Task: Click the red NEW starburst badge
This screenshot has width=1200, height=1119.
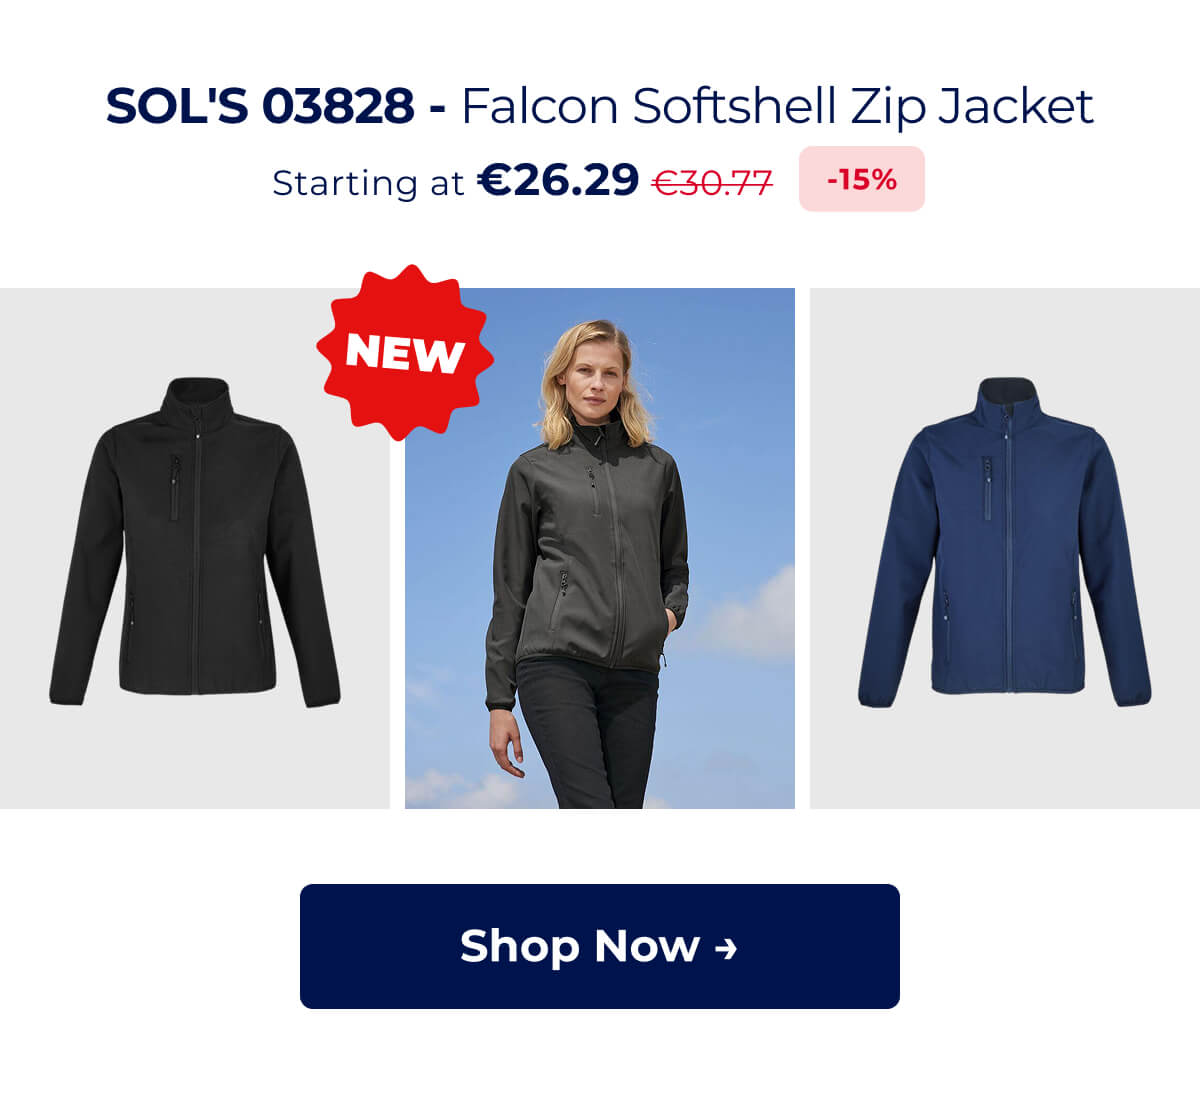Action: (405, 352)
